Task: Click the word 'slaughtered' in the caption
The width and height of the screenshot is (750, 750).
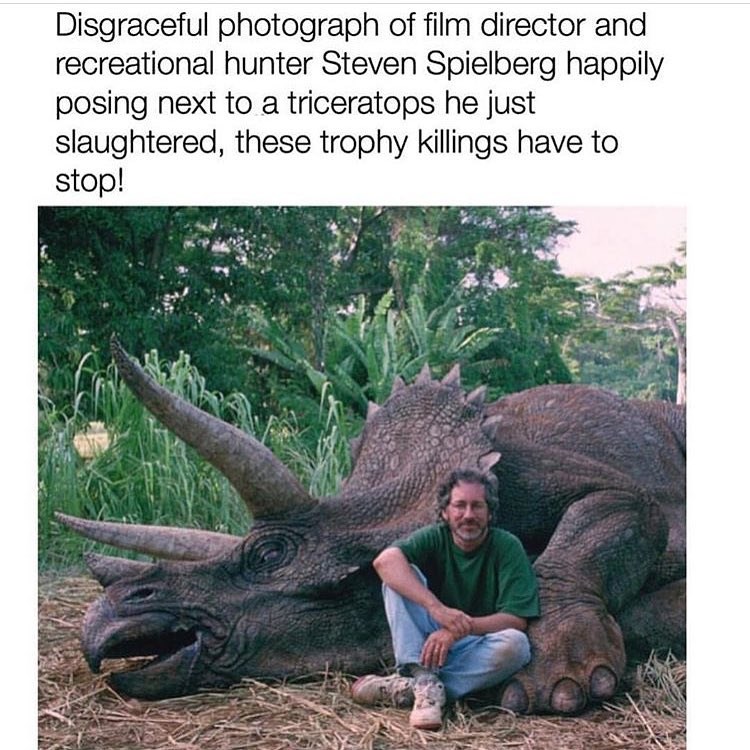Action: 136,143
